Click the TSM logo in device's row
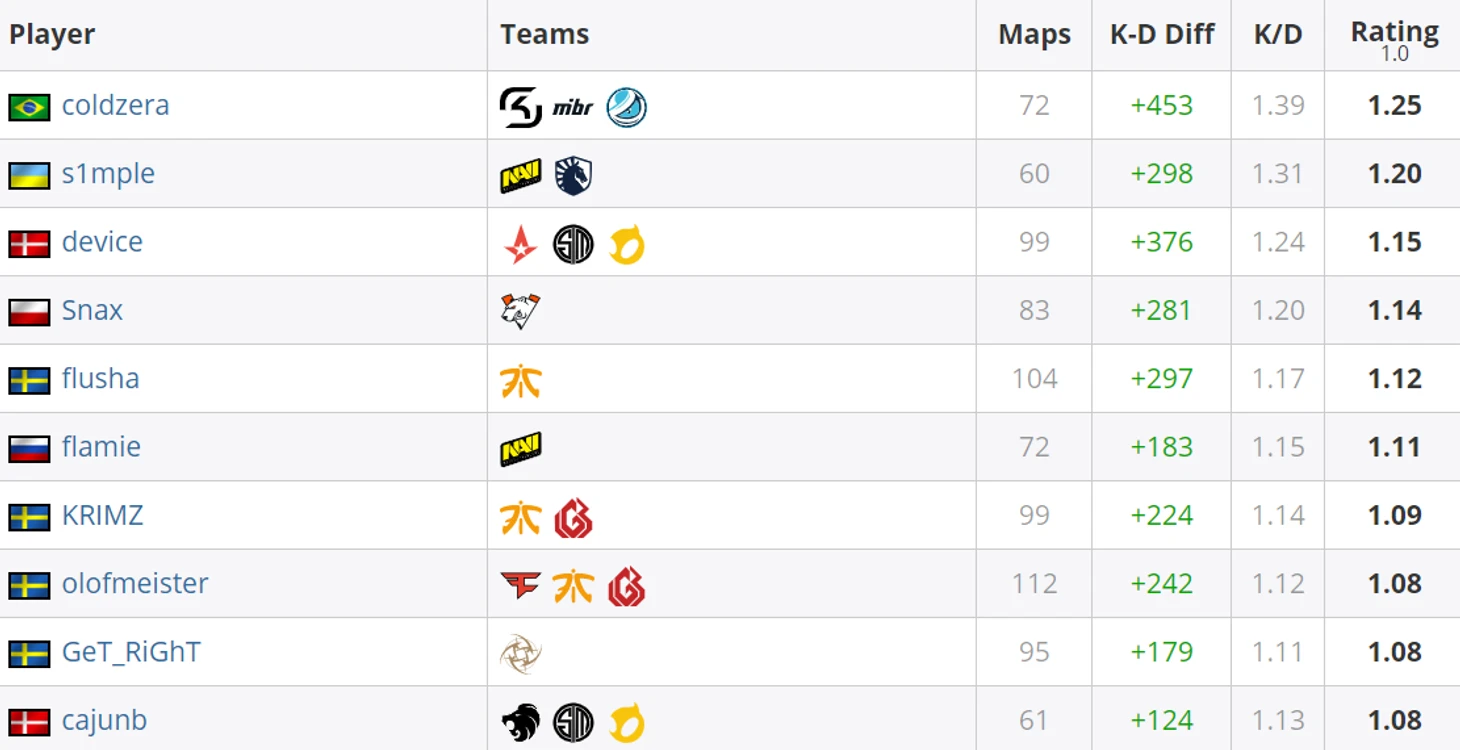1460x750 pixels. pyautogui.click(x=573, y=244)
